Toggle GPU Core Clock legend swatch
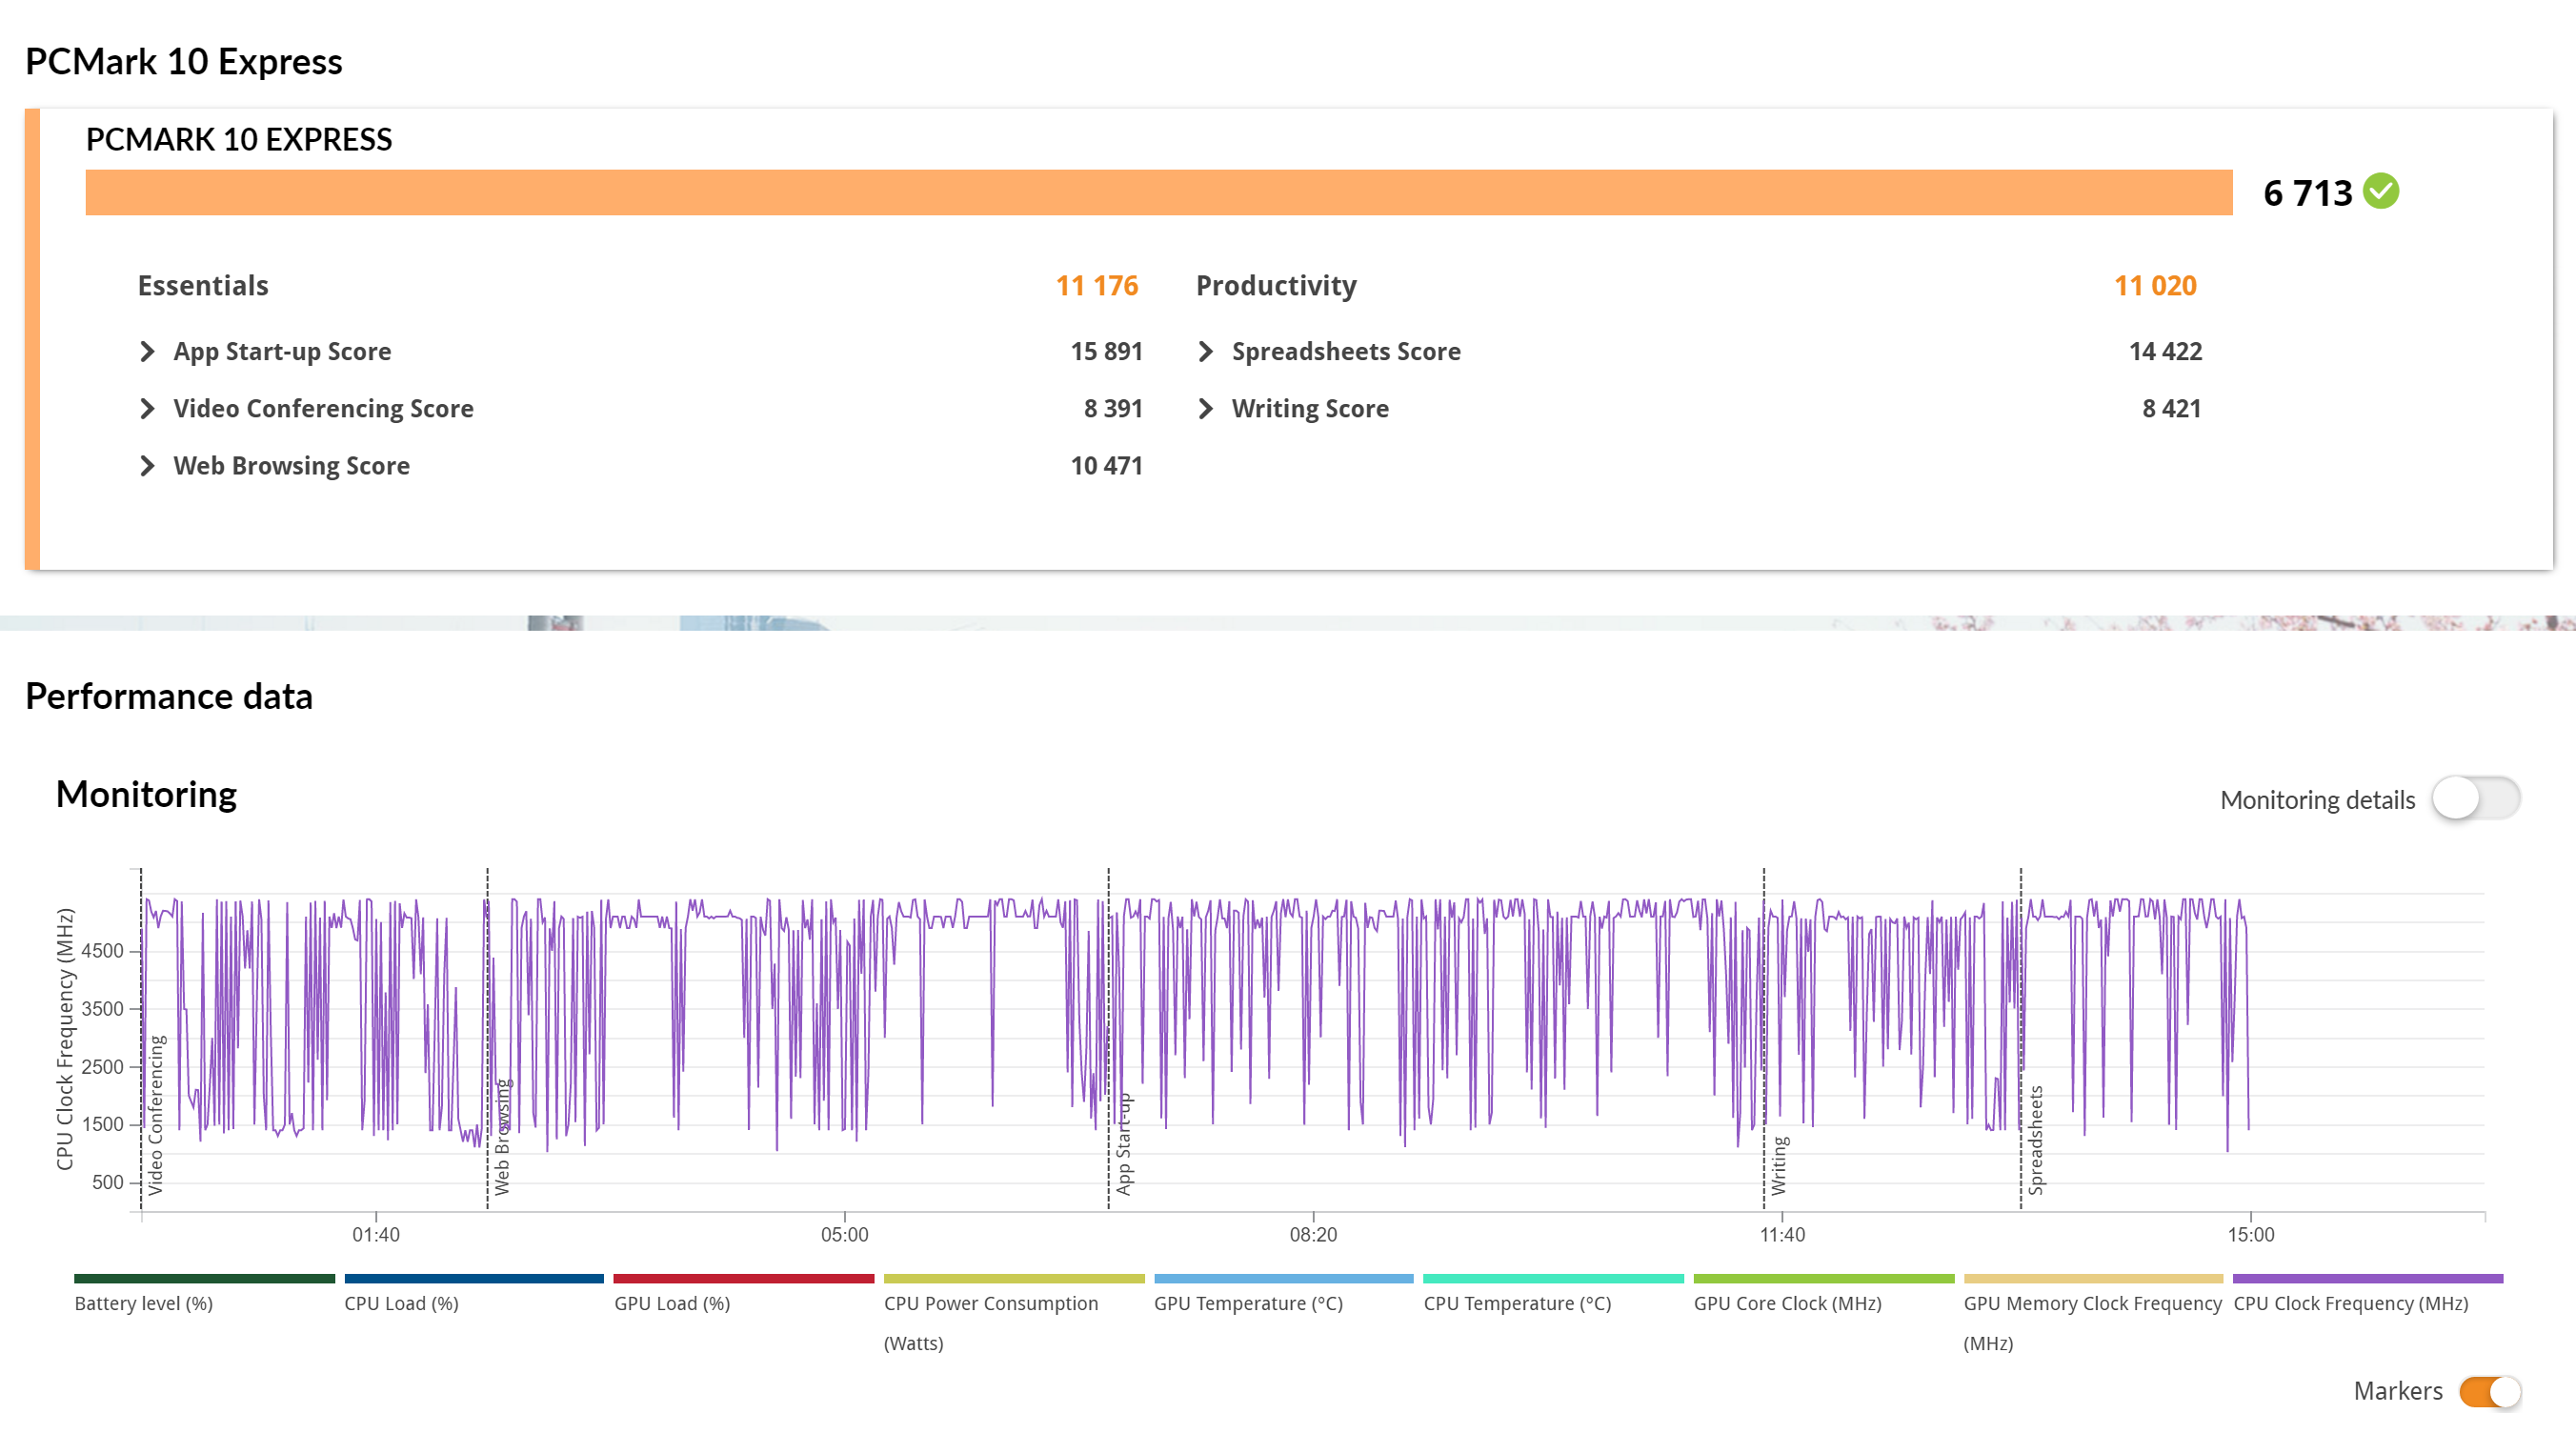The image size is (2576, 1454). [x=1823, y=1278]
